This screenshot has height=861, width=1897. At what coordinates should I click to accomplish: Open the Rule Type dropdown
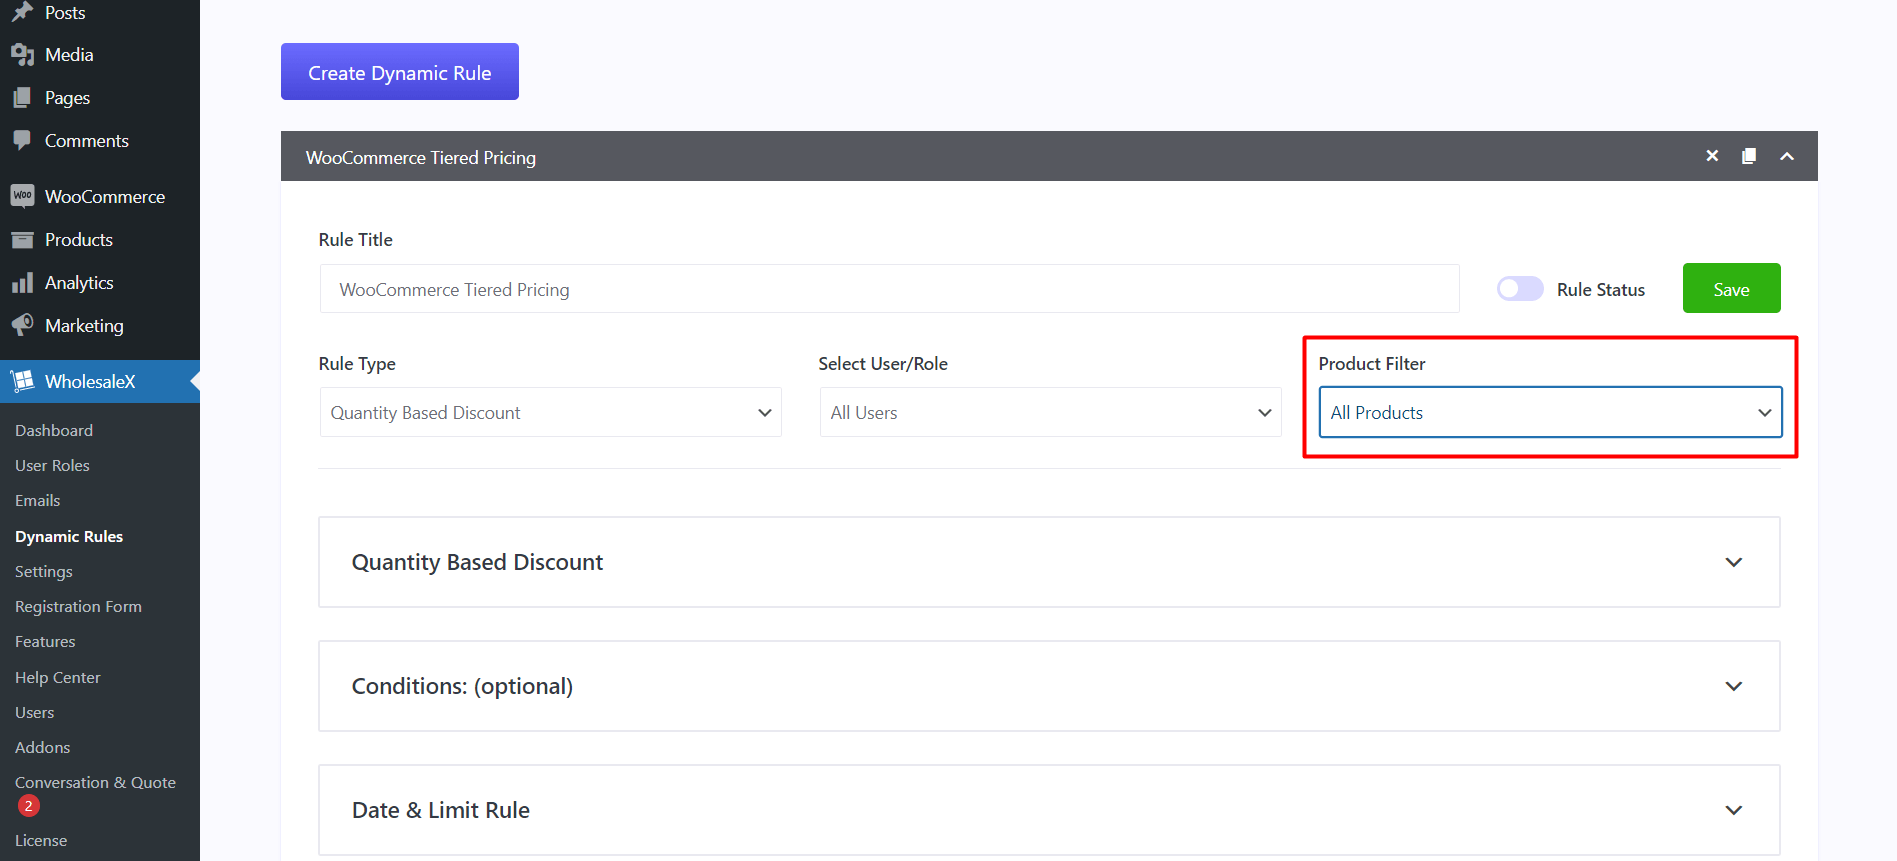(x=550, y=412)
